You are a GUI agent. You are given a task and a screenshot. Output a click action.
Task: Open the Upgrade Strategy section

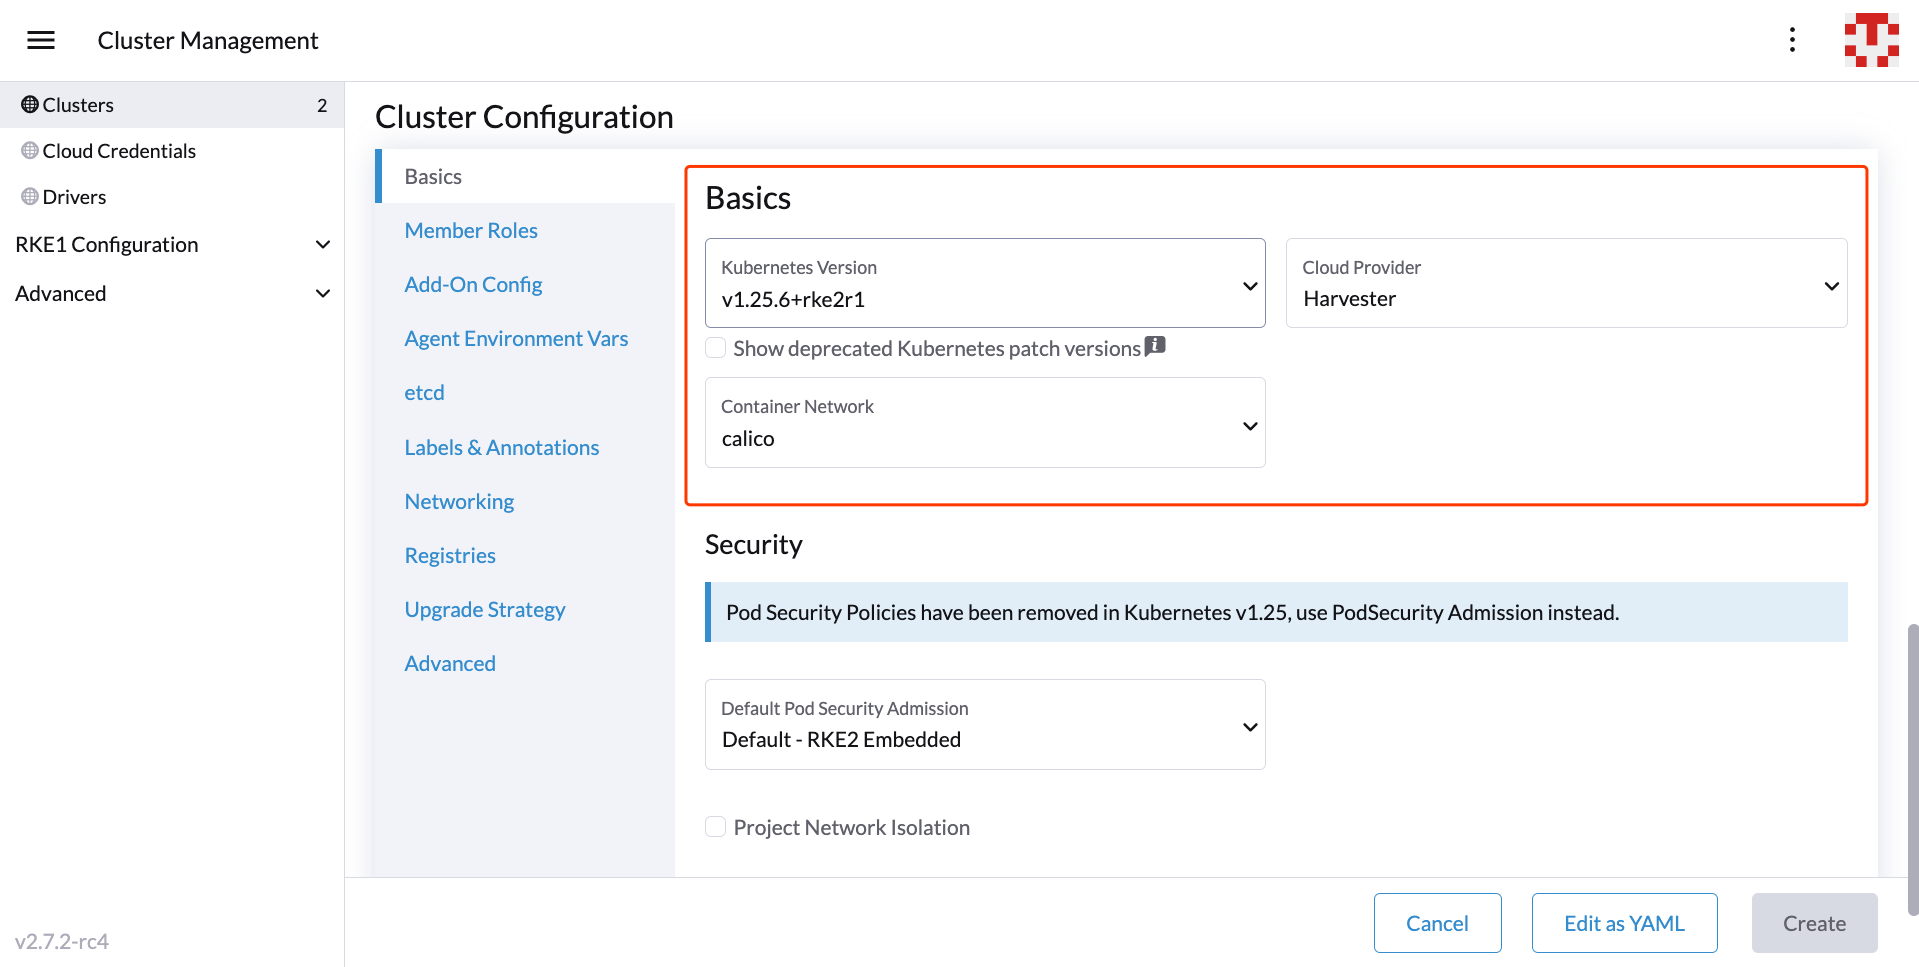pyautogui.click(x=485, y=609)
